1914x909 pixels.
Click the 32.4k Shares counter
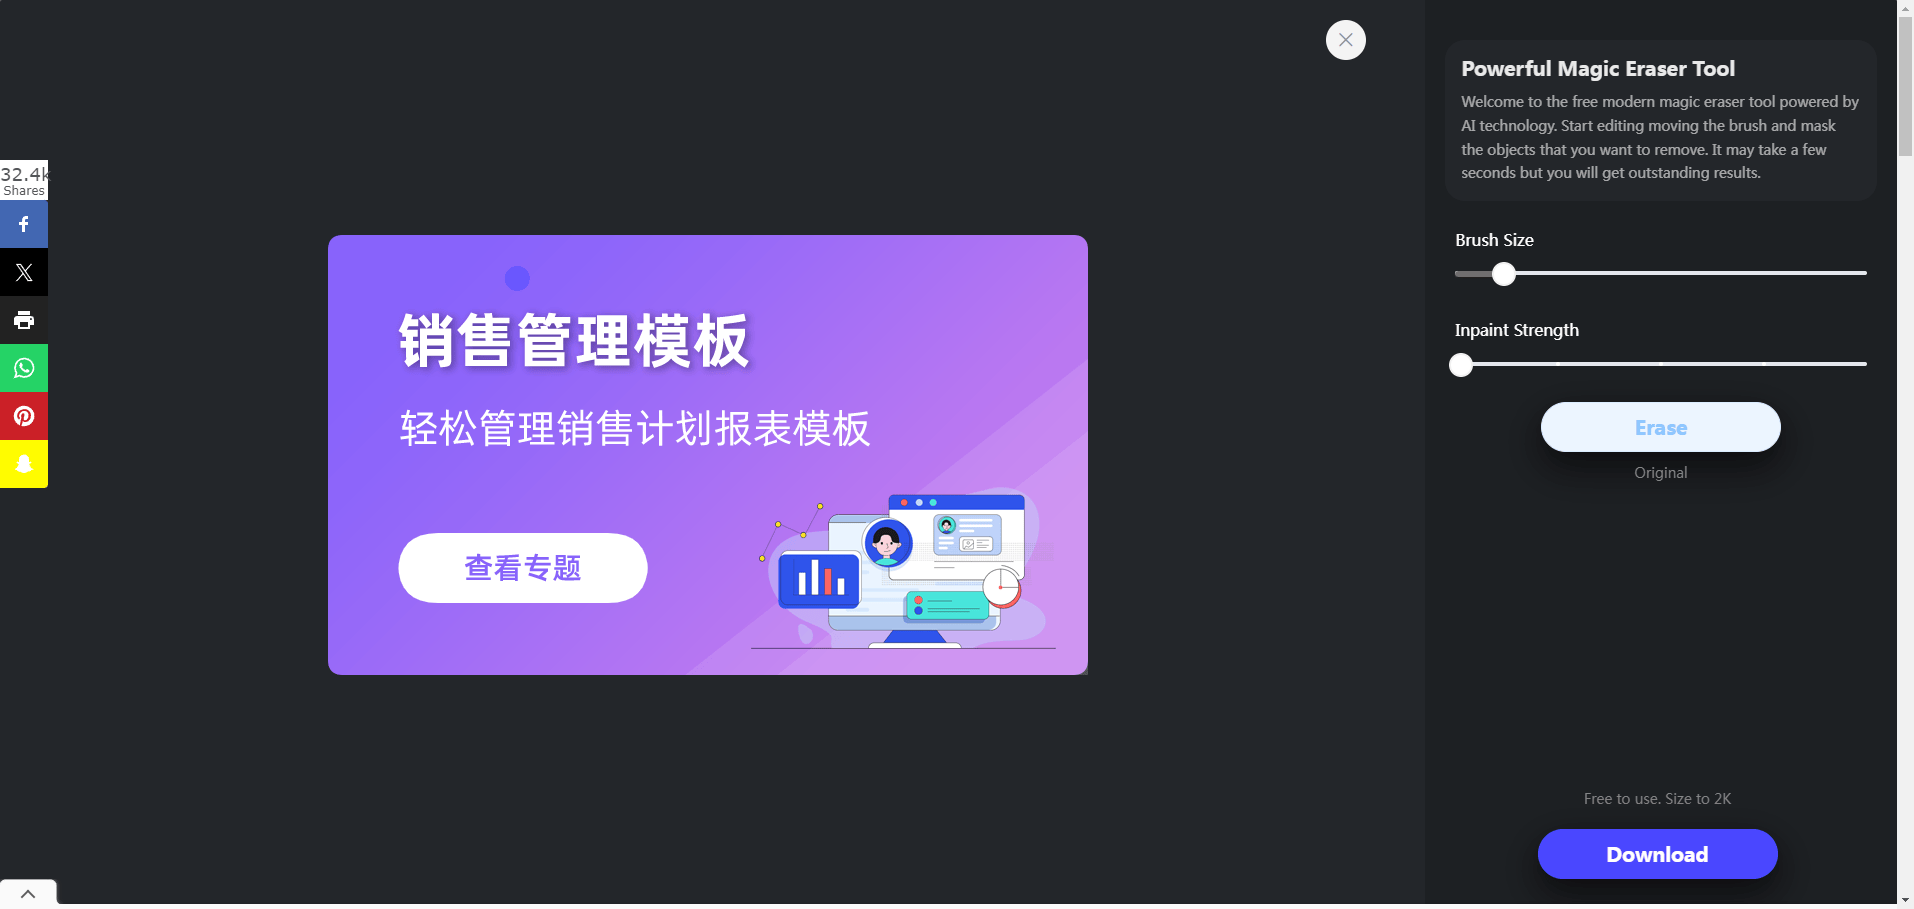[24, 180]
